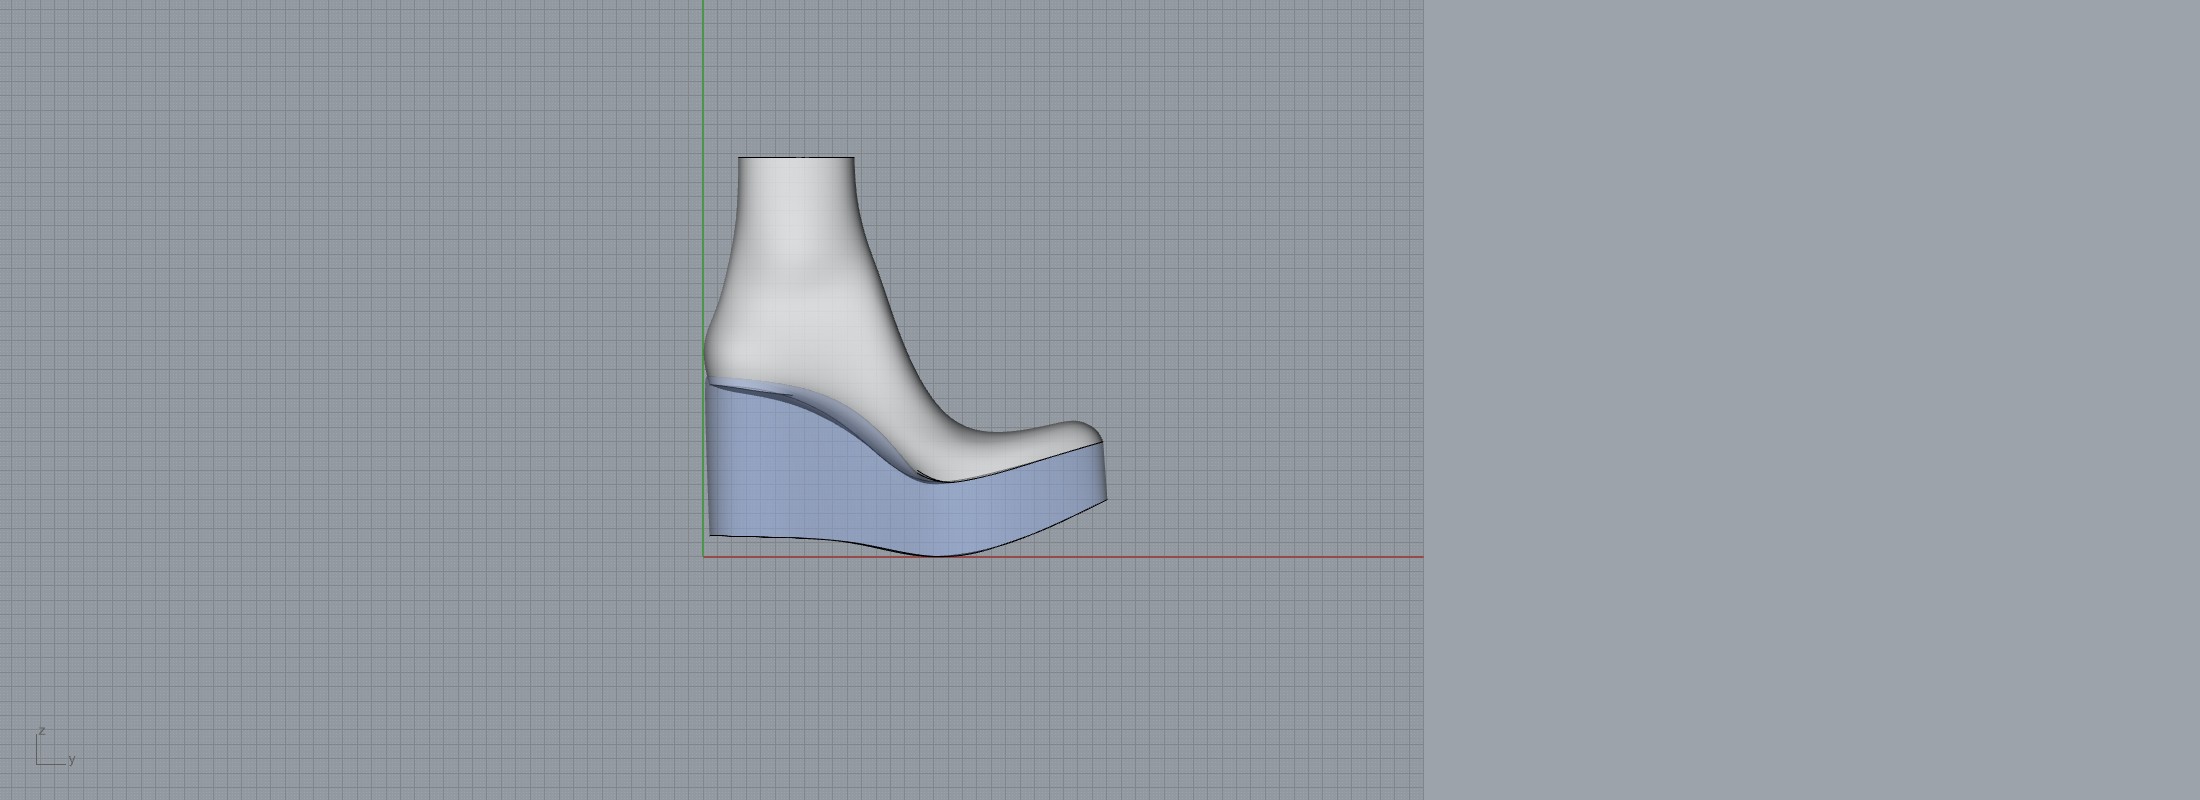2200x800 pixels.
Task: Select the front toe end of the wedge sole
Action: click(x=1102, y=472)
